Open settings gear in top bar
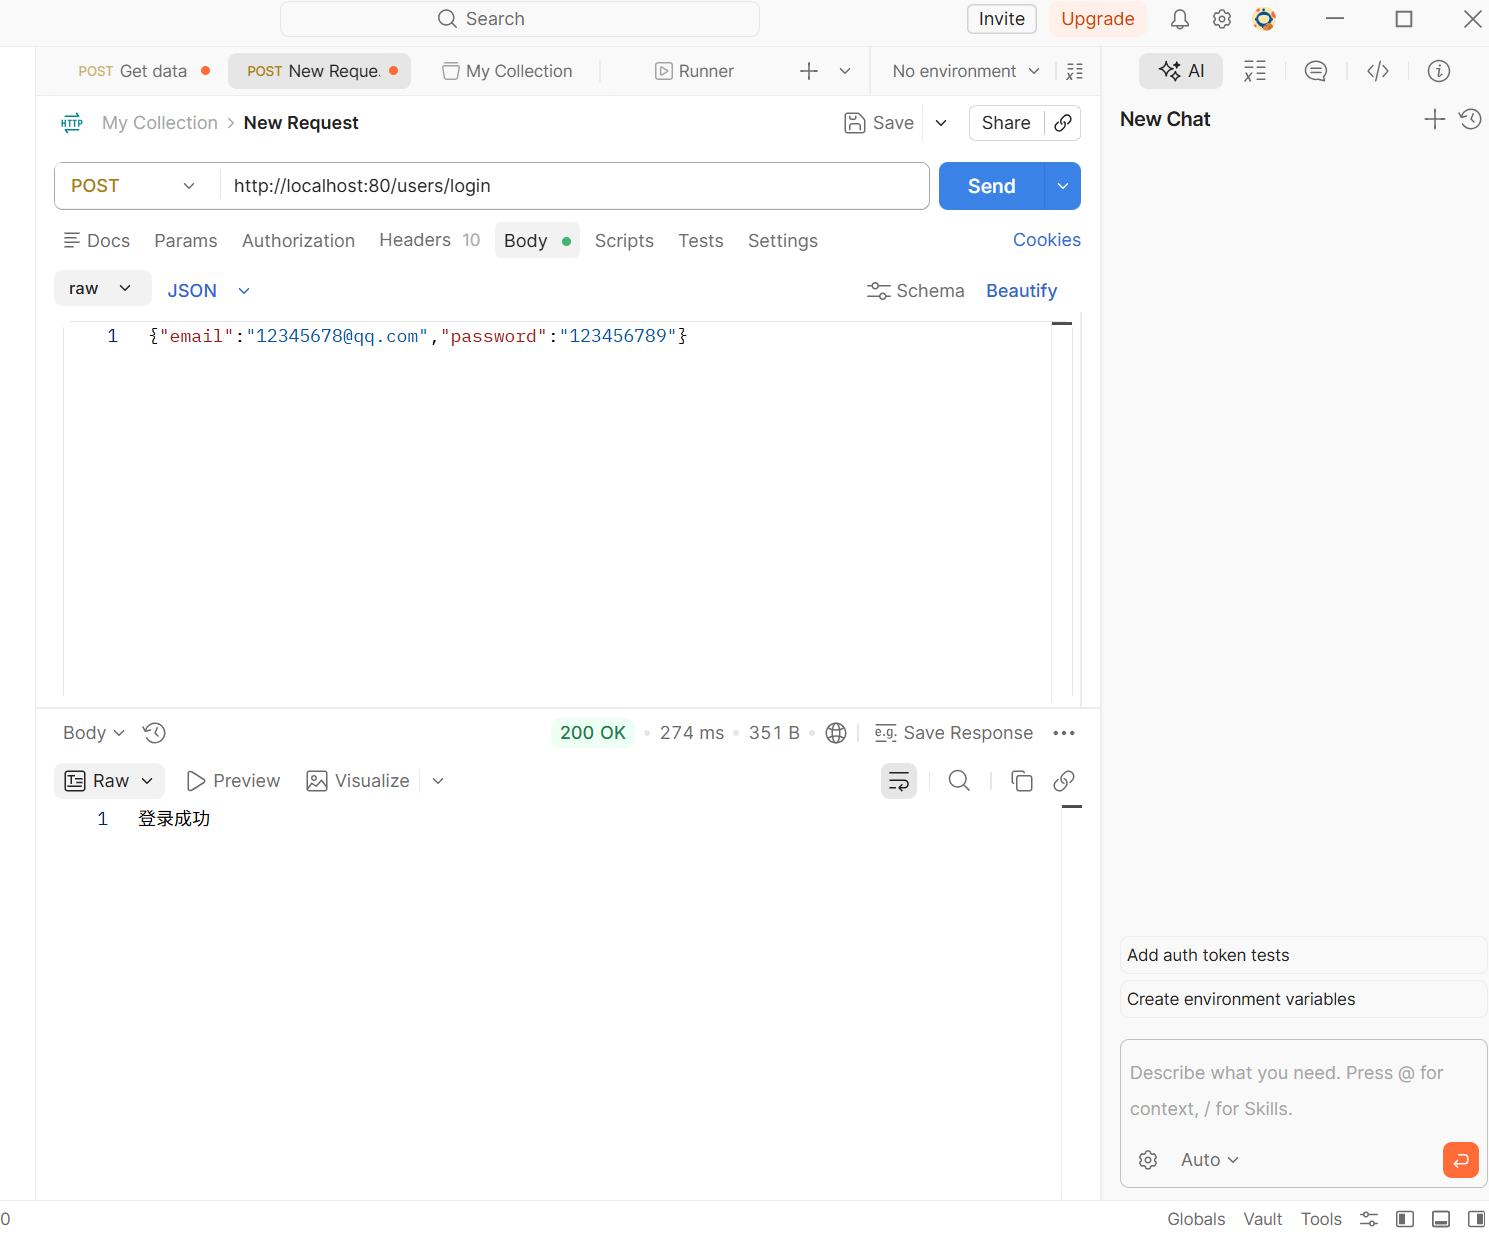Image resolution: width=1489 pixels, height=1234 pixels. [1222, 19]
